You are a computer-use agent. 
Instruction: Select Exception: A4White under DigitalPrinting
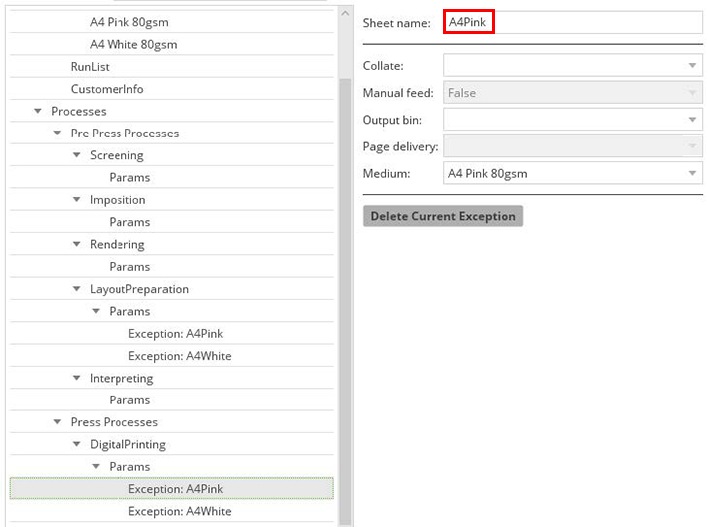click(179, 511)
